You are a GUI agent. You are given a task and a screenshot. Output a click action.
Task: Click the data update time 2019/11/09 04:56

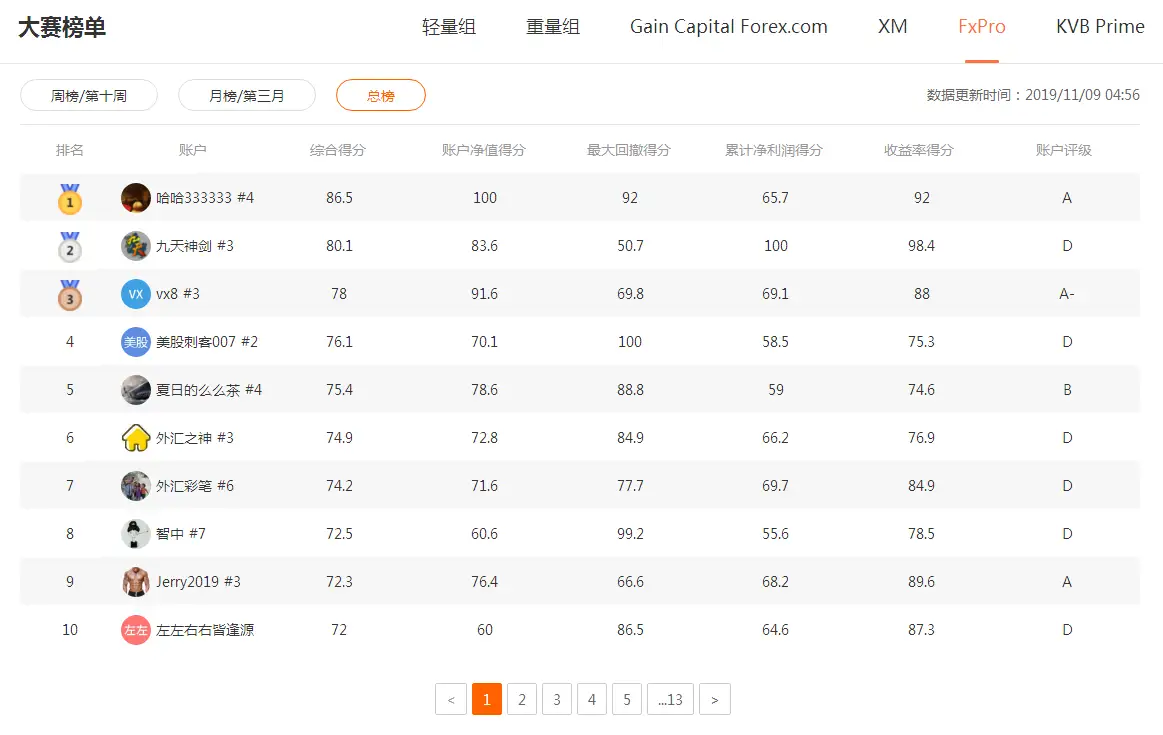[x=1082, y=95]
